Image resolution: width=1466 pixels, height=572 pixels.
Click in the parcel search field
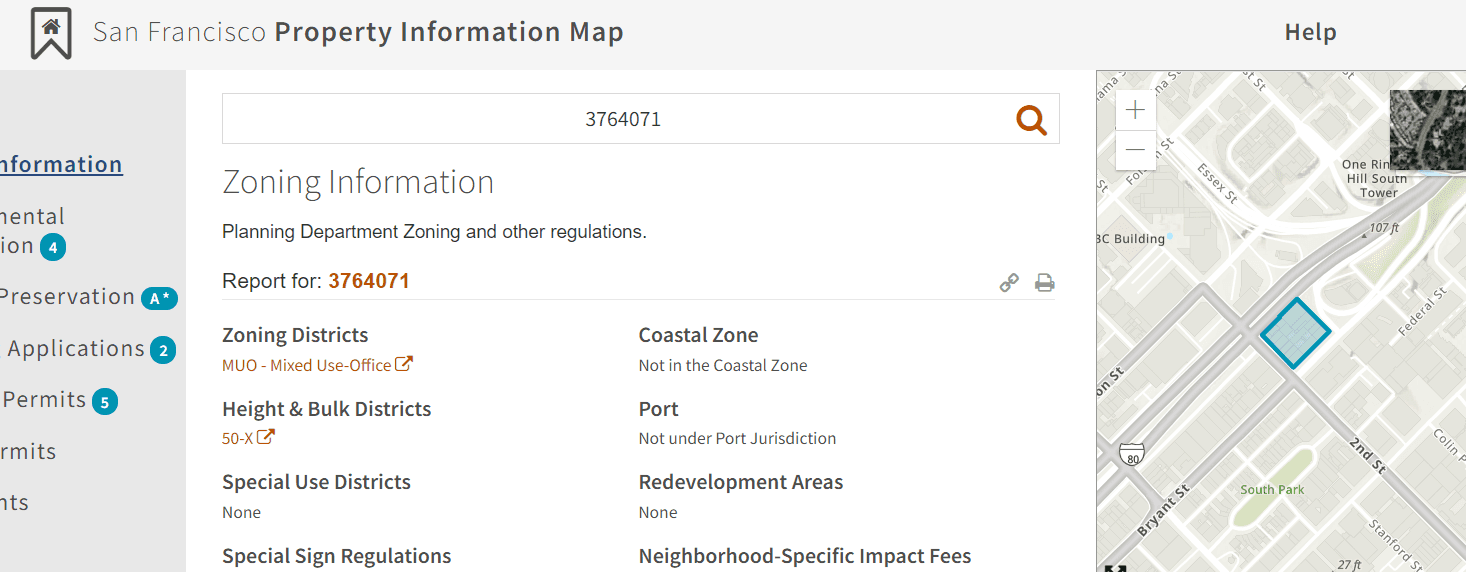point(620,120)
